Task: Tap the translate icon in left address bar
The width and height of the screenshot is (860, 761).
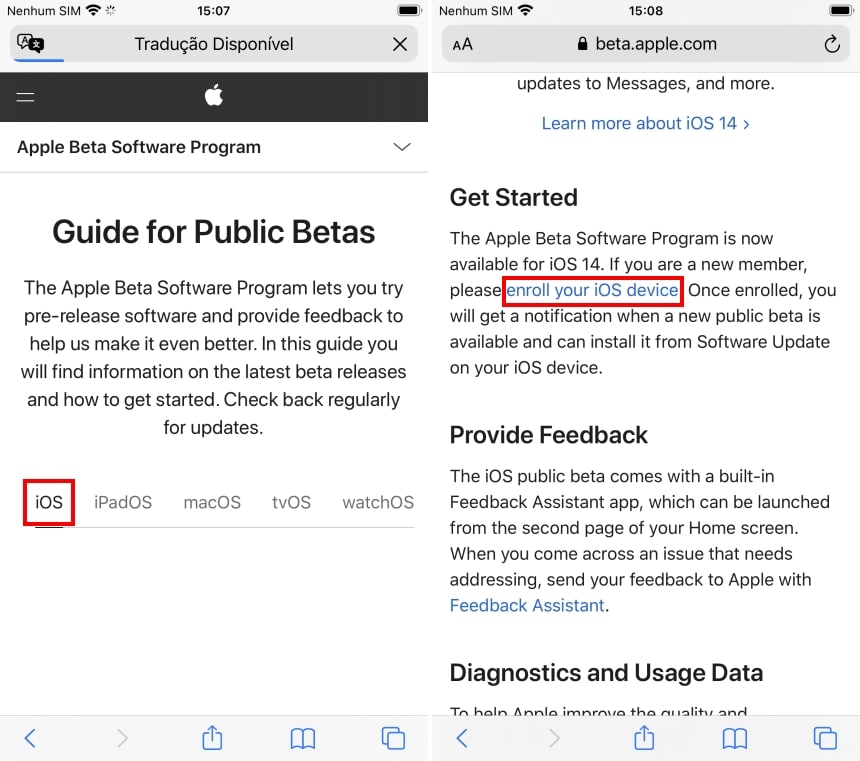Action: pos(30,43)
